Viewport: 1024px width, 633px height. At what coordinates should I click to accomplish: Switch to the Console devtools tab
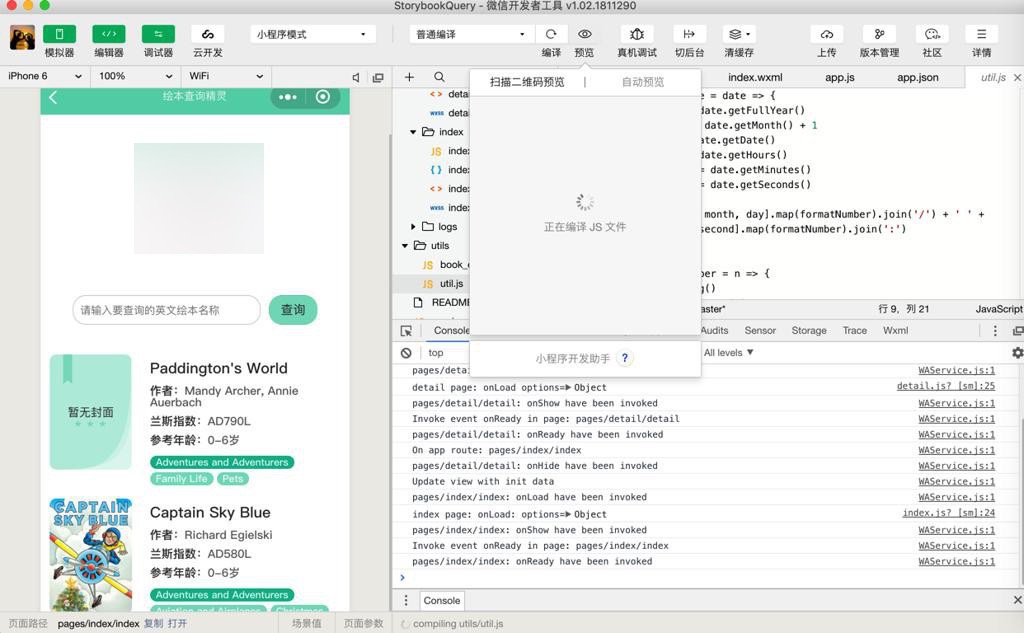(451, 331)
